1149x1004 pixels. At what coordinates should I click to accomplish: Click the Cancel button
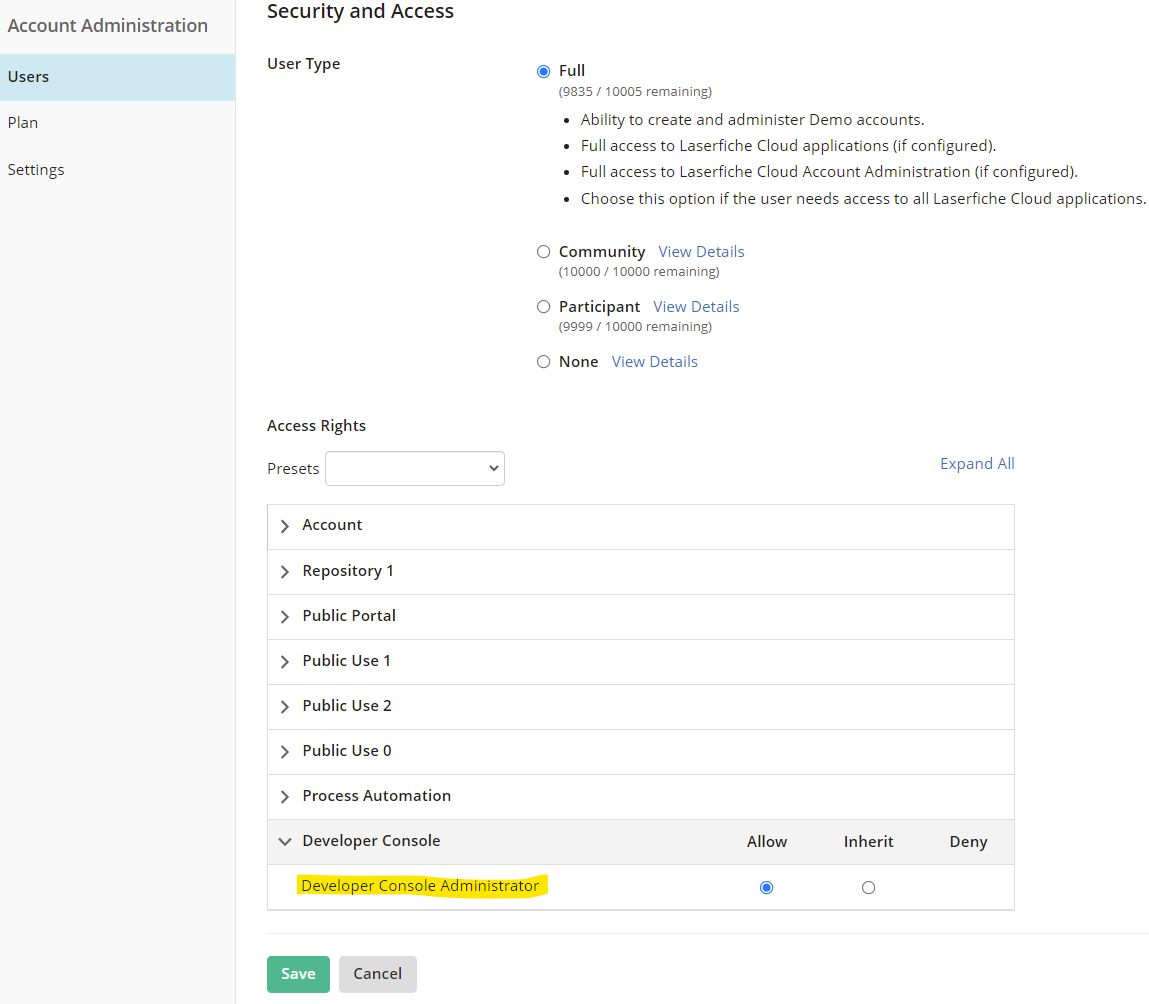click(377, 974)
